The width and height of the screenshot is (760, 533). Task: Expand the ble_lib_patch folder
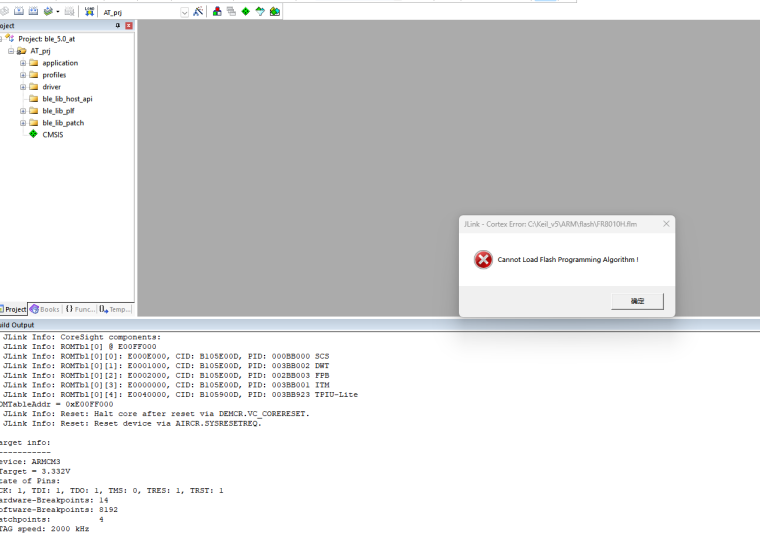(x=23, y=123)
